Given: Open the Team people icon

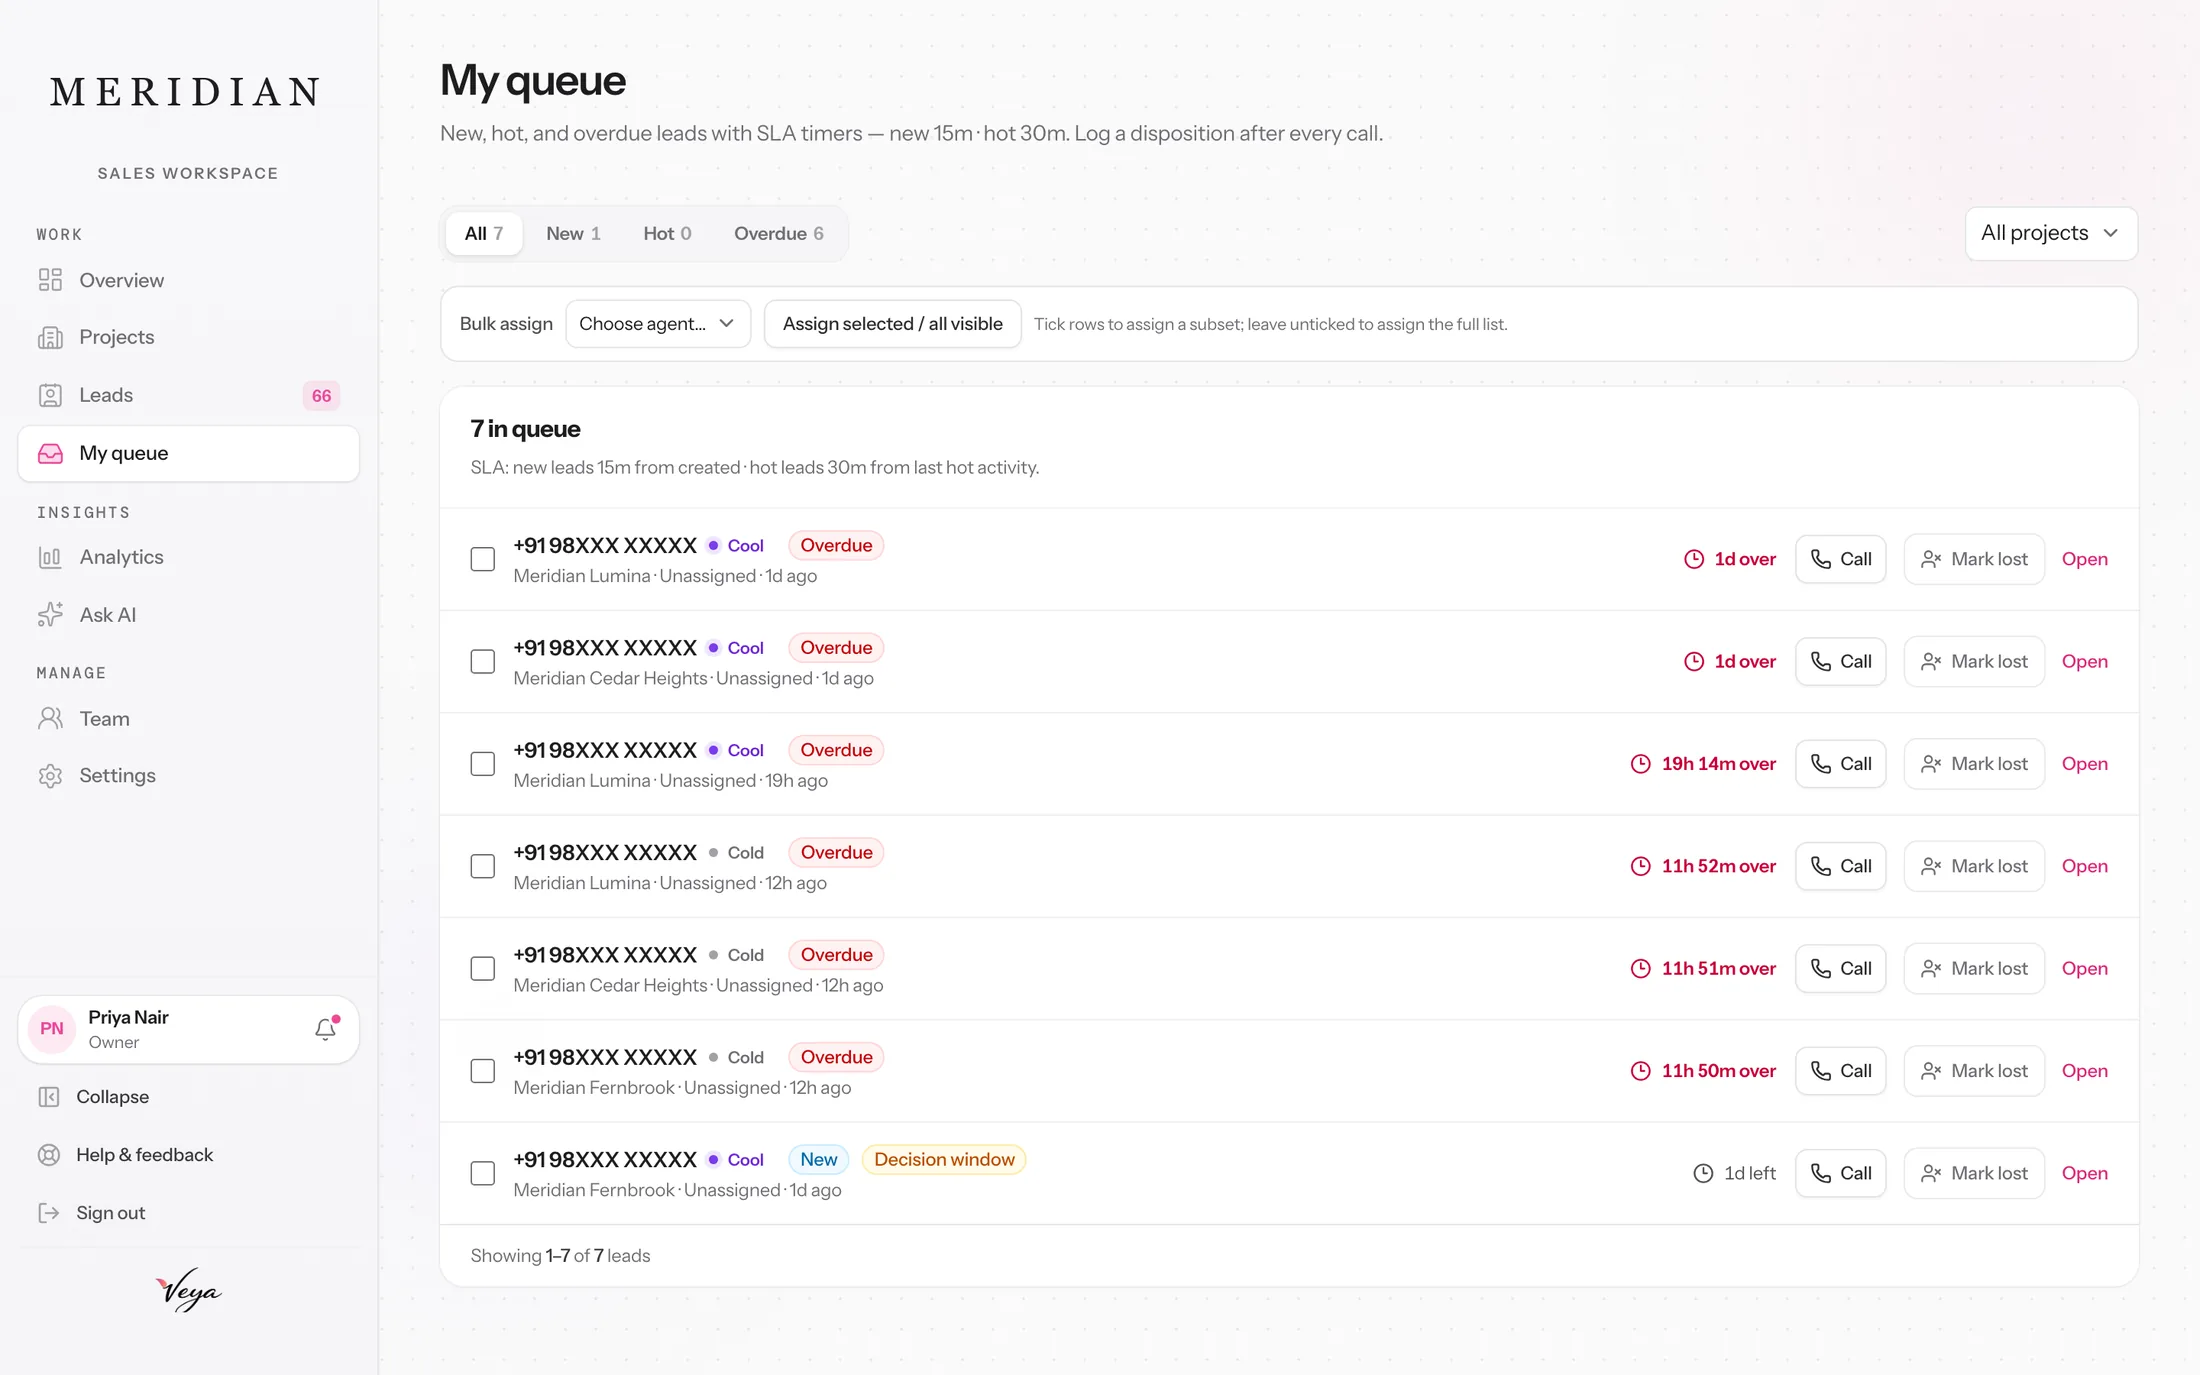Looking at the screenshot, I should click(50, 718).
